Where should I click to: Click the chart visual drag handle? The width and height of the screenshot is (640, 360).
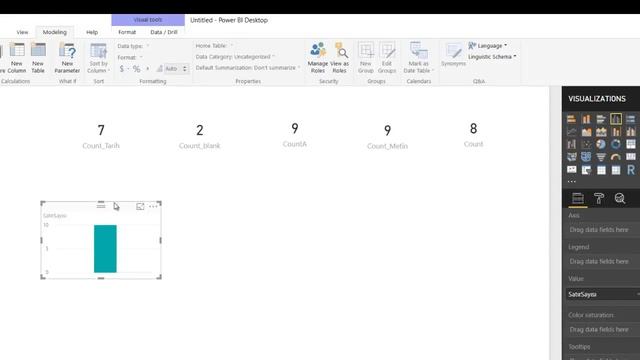(x=101, y=206)
